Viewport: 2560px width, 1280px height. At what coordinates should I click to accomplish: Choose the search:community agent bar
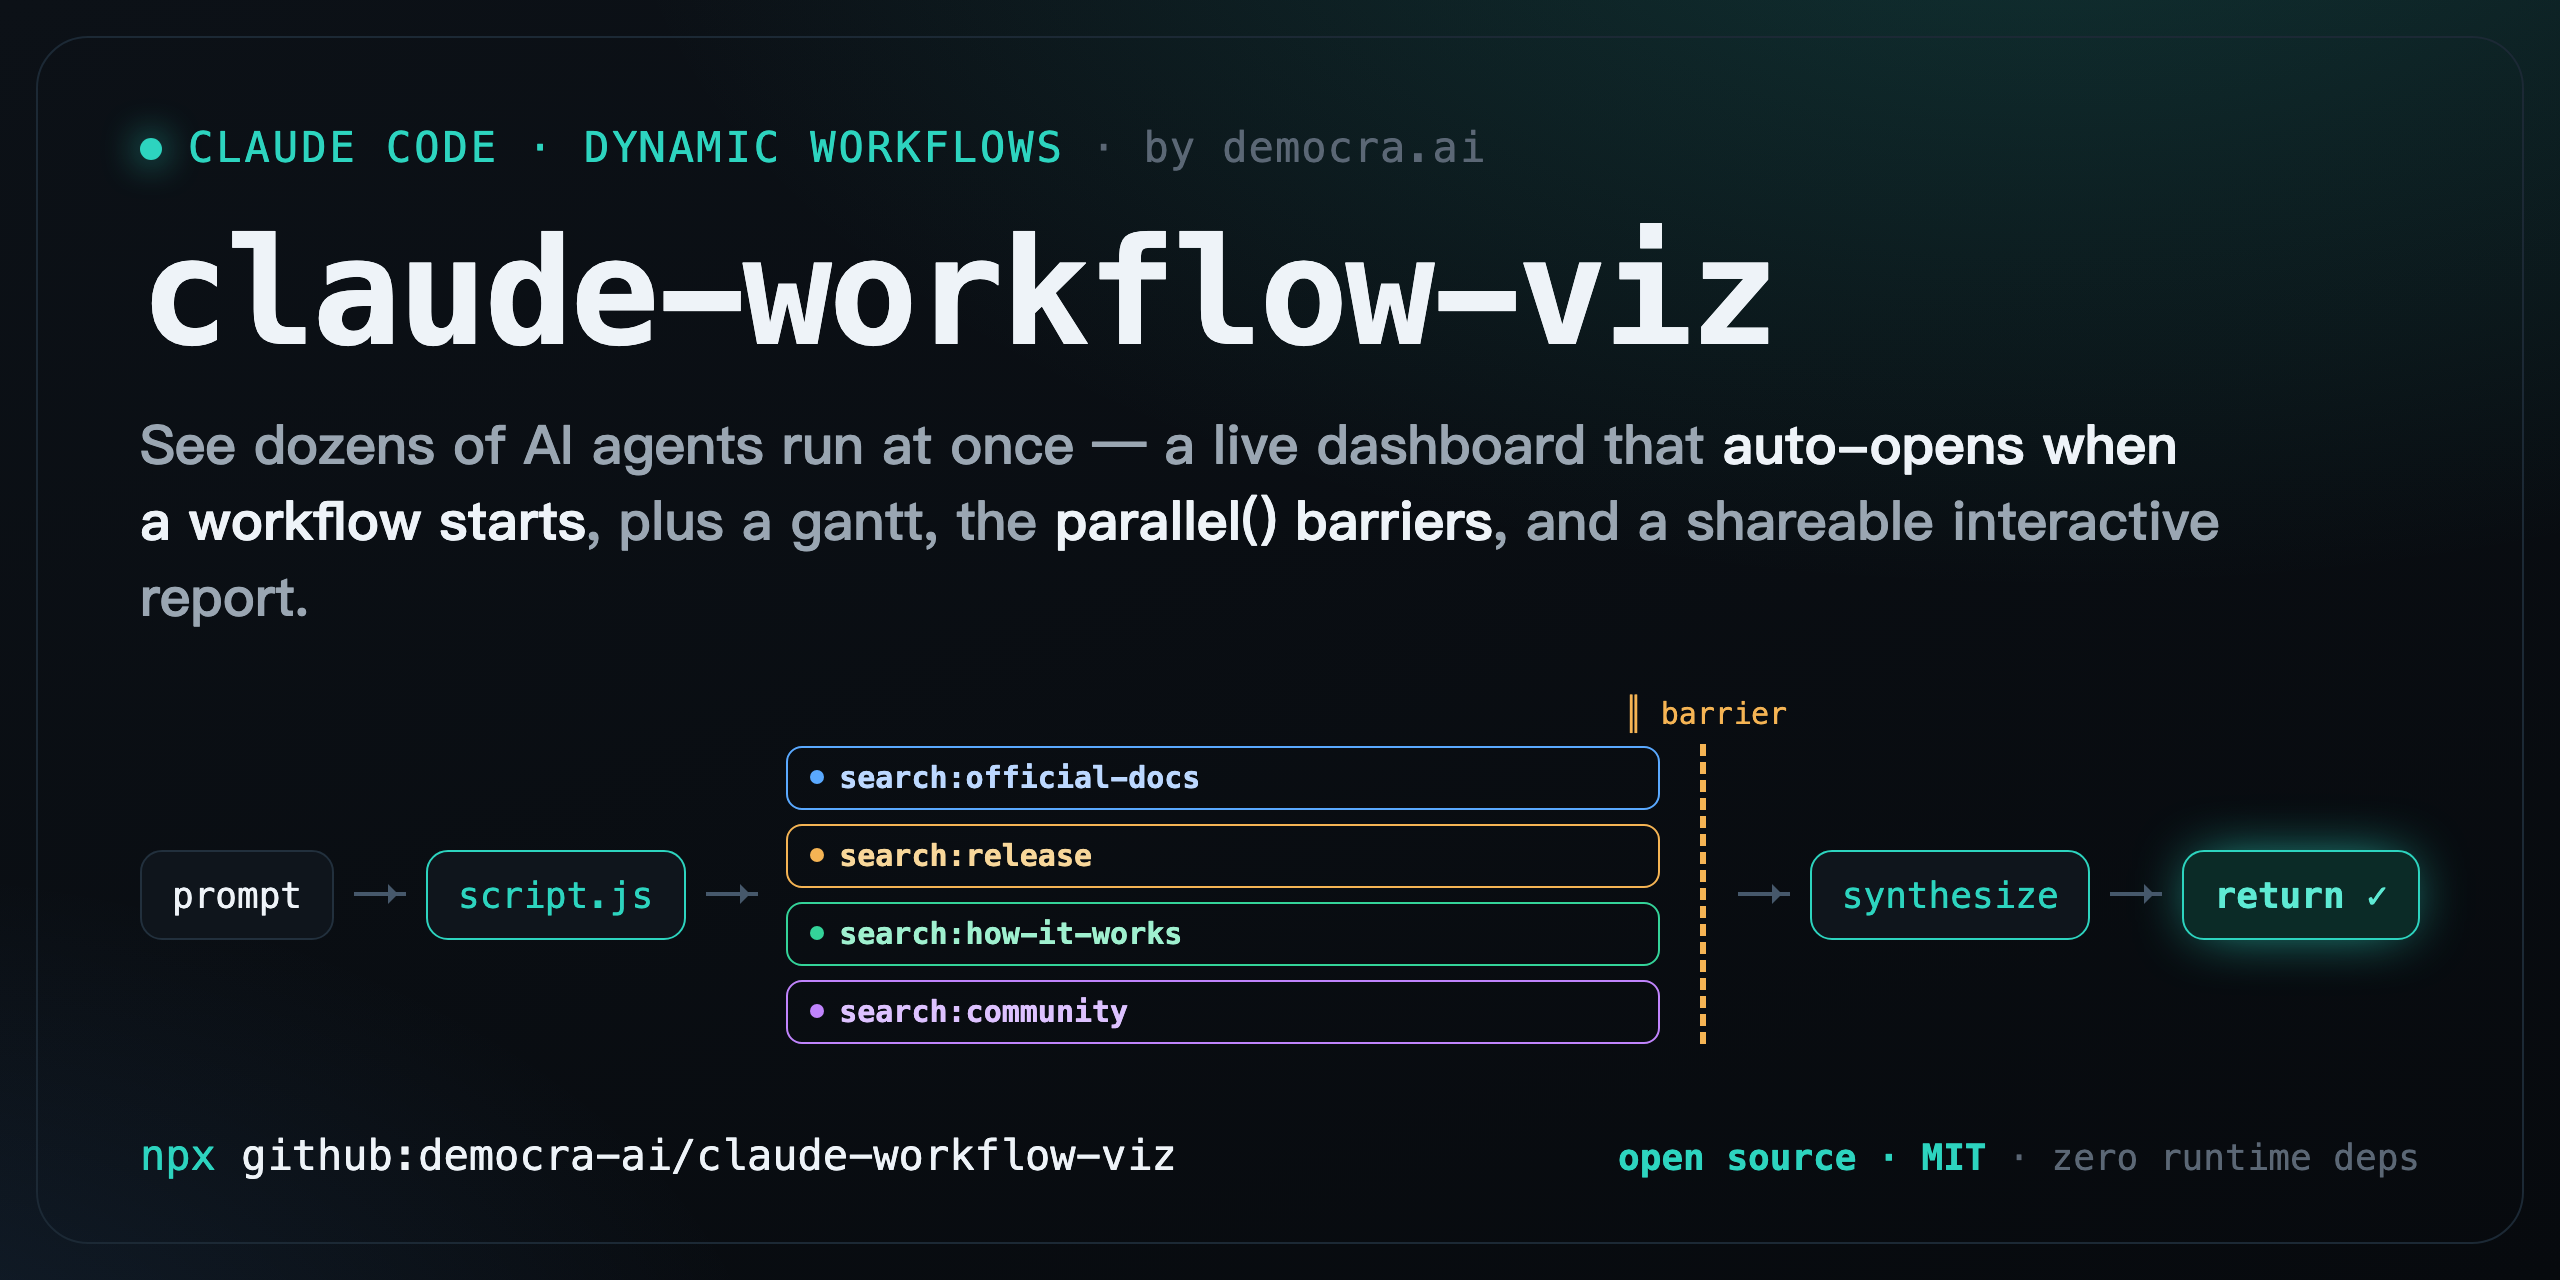1223,1012
